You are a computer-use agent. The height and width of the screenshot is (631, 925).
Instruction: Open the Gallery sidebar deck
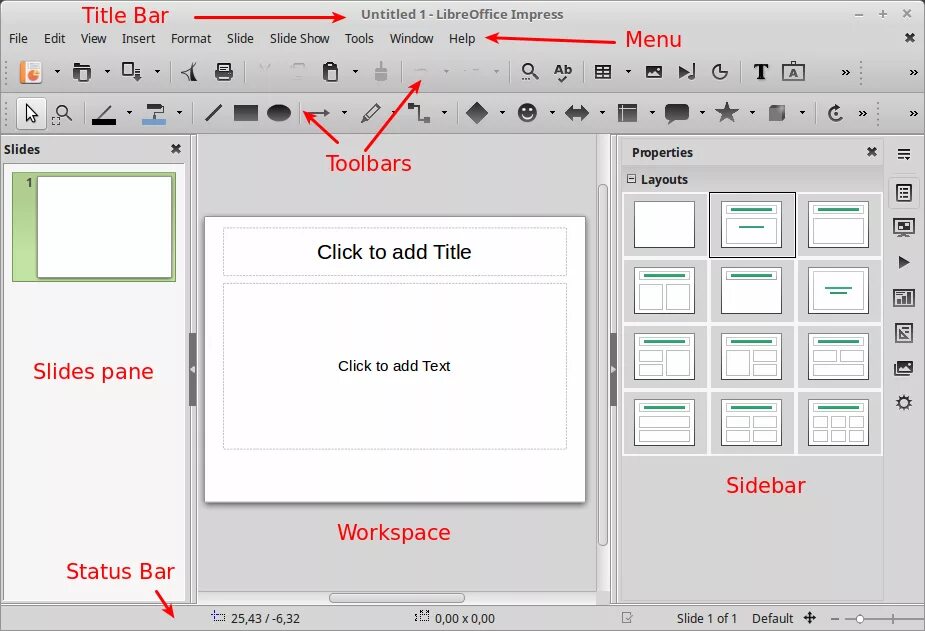click(904, 368)
